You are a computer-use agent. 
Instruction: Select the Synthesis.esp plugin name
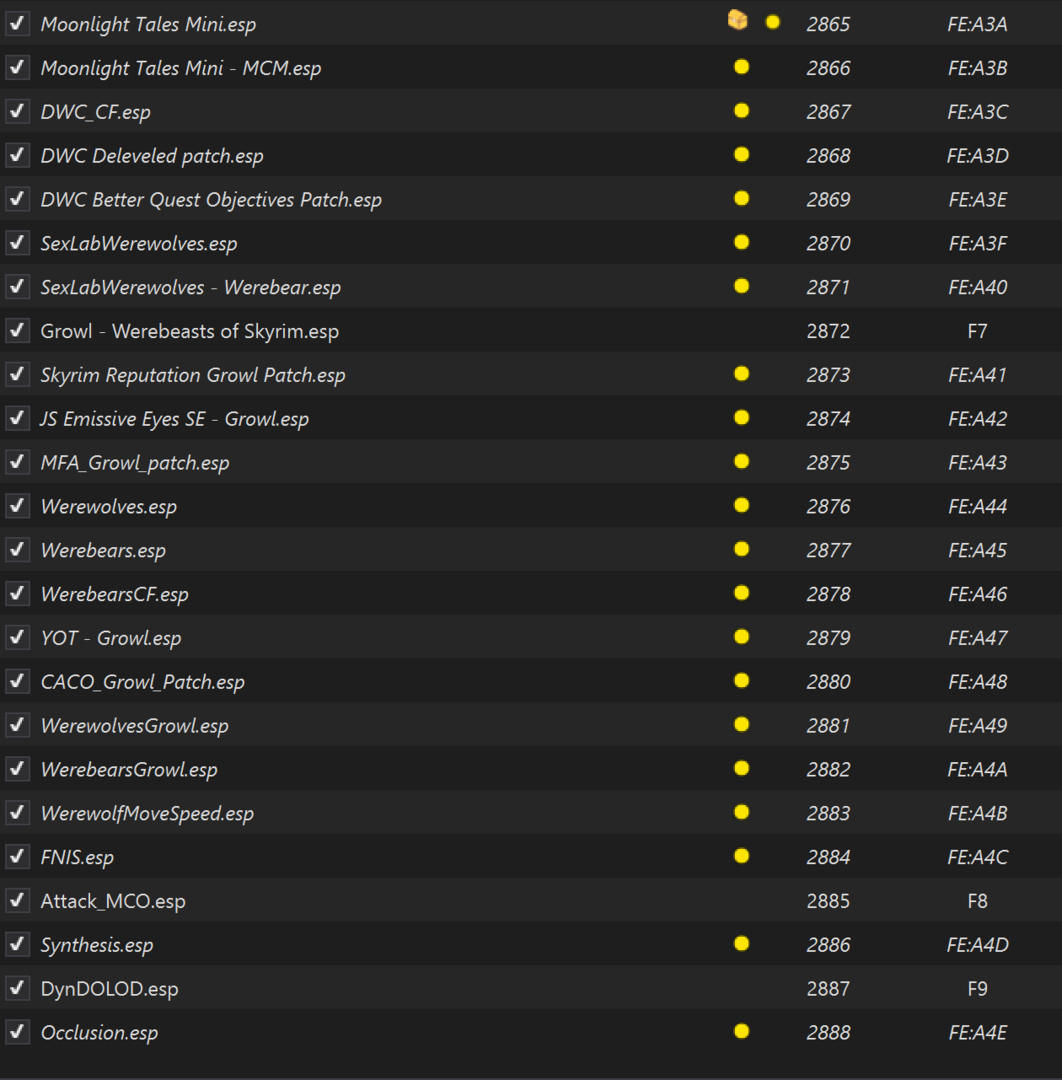coord(96,945)
